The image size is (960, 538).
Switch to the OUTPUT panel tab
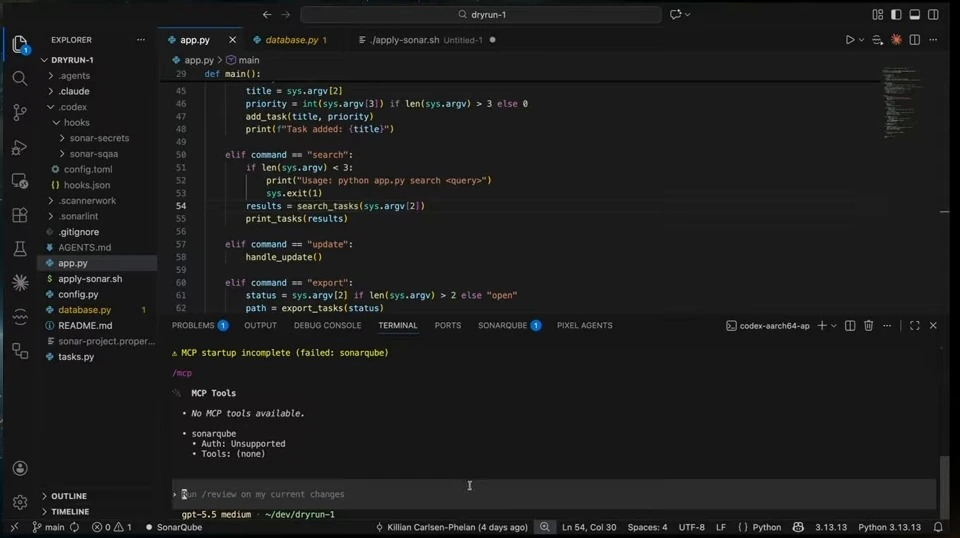click(x=260, y=326)
